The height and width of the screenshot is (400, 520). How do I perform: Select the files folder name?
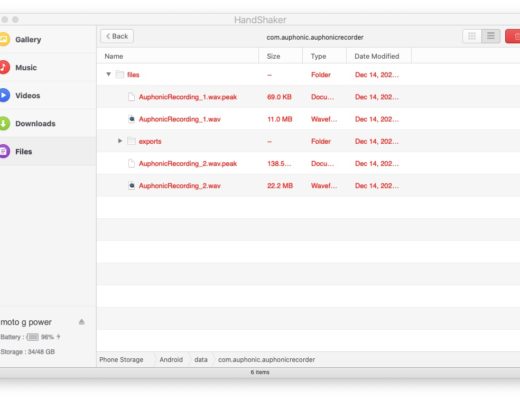pos(133,75)
